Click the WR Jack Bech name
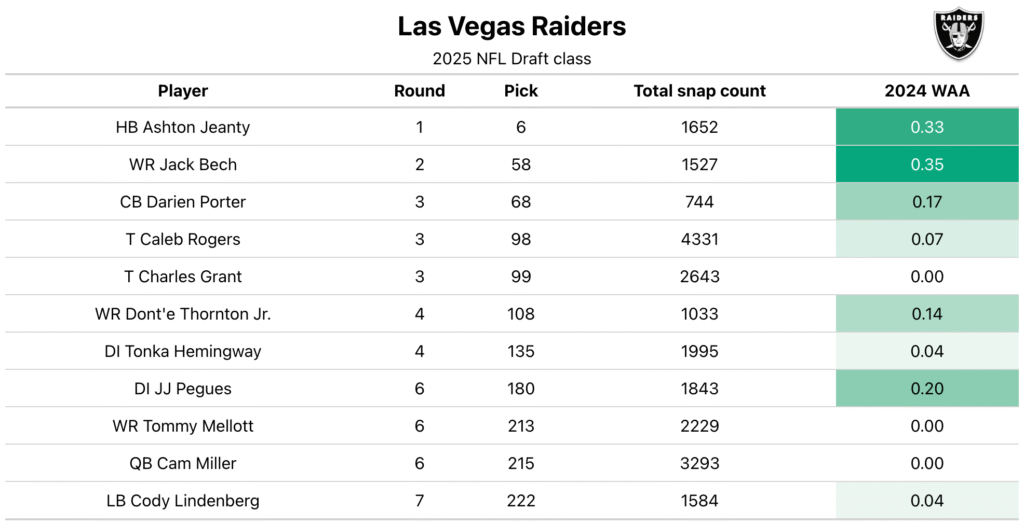Screen dimensions: 1024x524 183,165
